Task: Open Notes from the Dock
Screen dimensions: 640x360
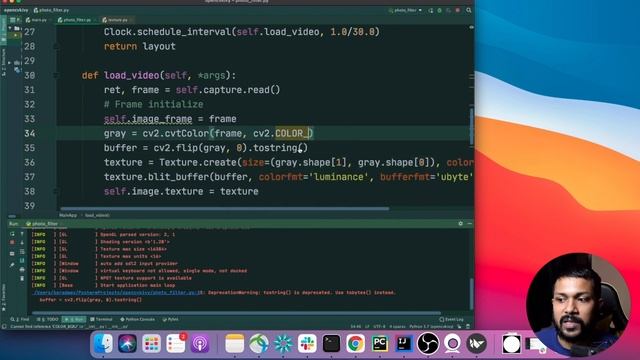Action: [x=234, y=344]
